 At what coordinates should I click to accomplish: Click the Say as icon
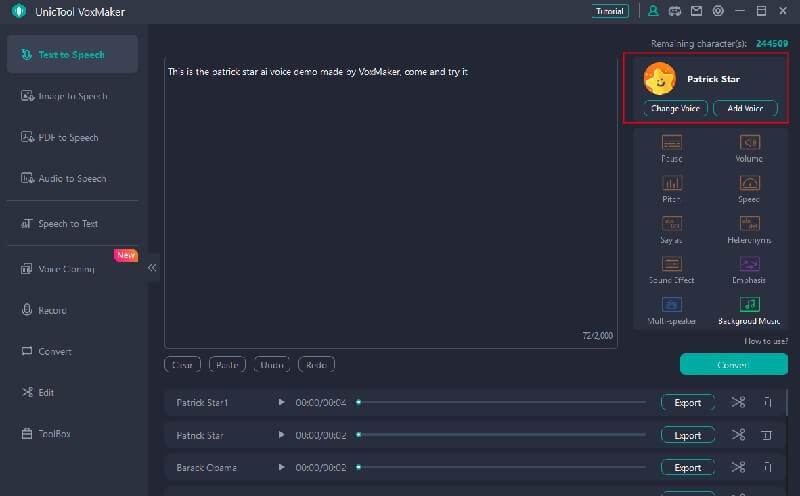pyautogui.click(x=672, y=224)
